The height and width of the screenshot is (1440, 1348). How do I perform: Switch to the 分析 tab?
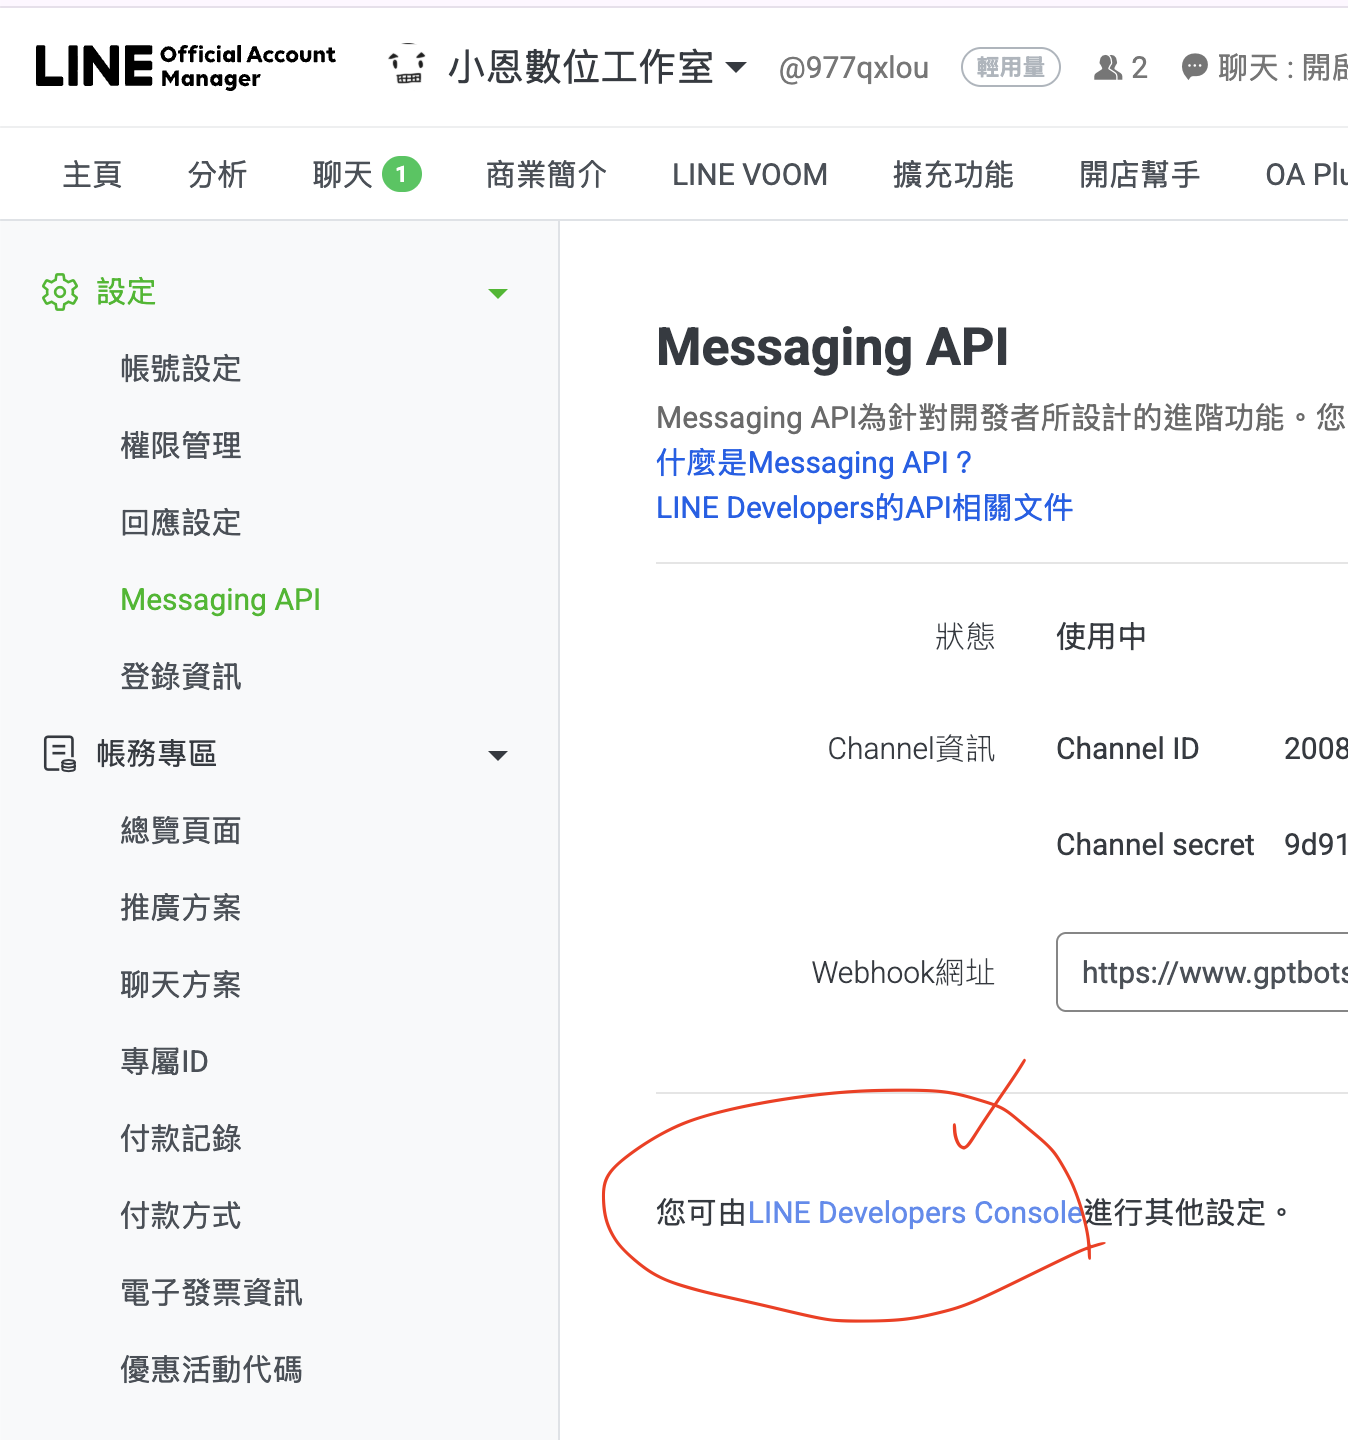click(x=217, y=174)
